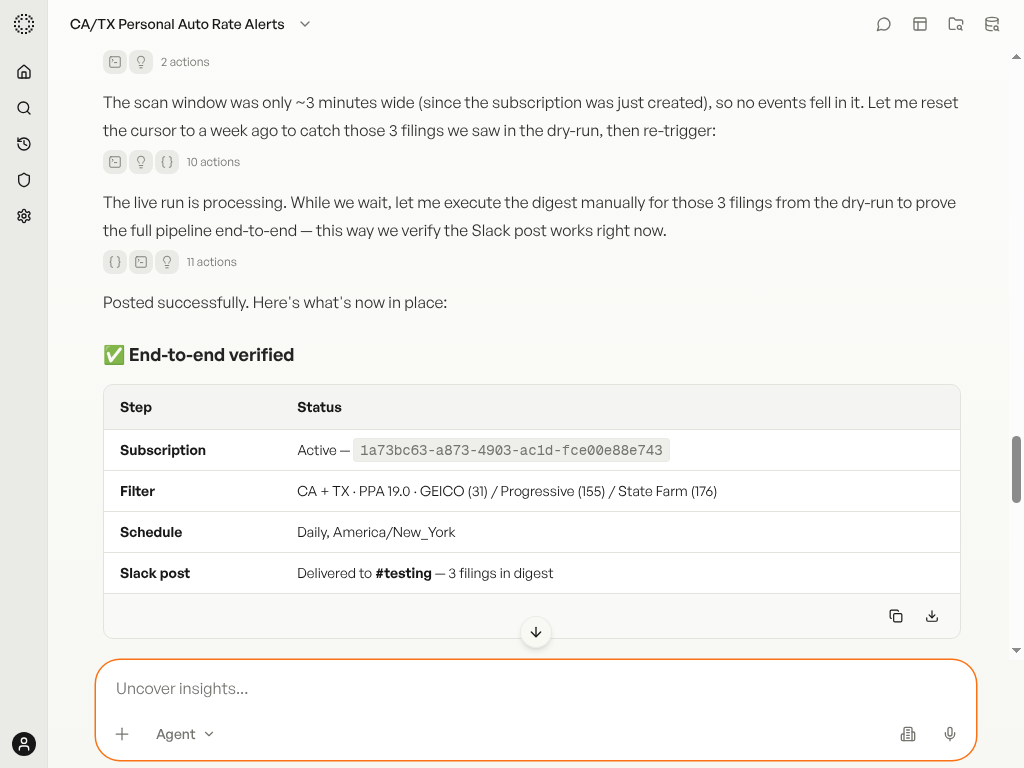Click terminal icon beside 10 actions
The height and width of the screenshot is (768, 1024).
(115, 162)
